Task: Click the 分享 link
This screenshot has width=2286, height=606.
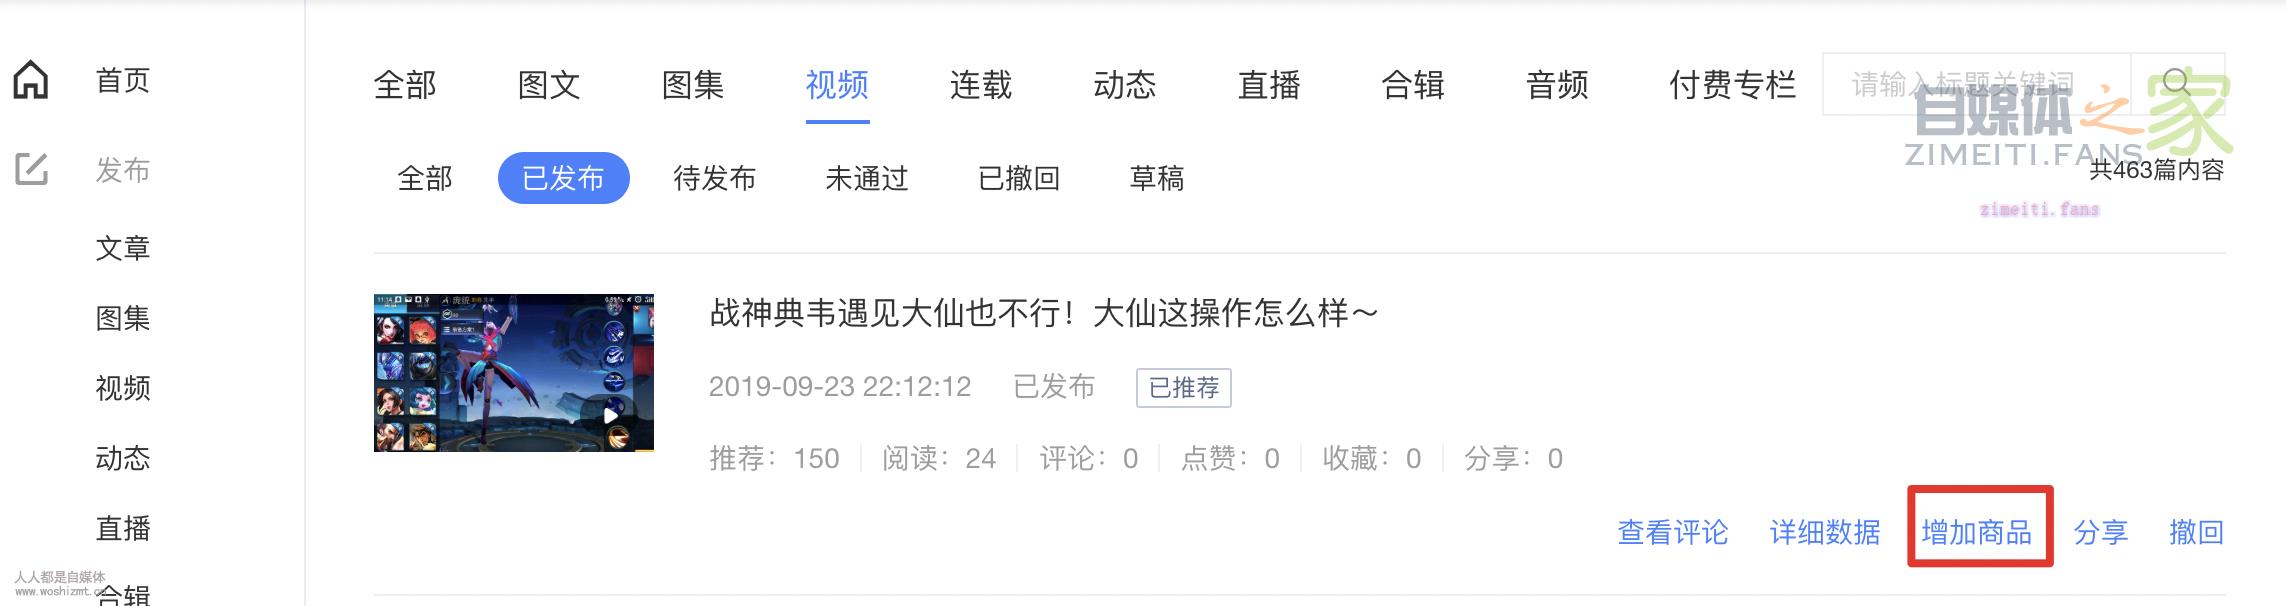Action: coord(2100,532)
